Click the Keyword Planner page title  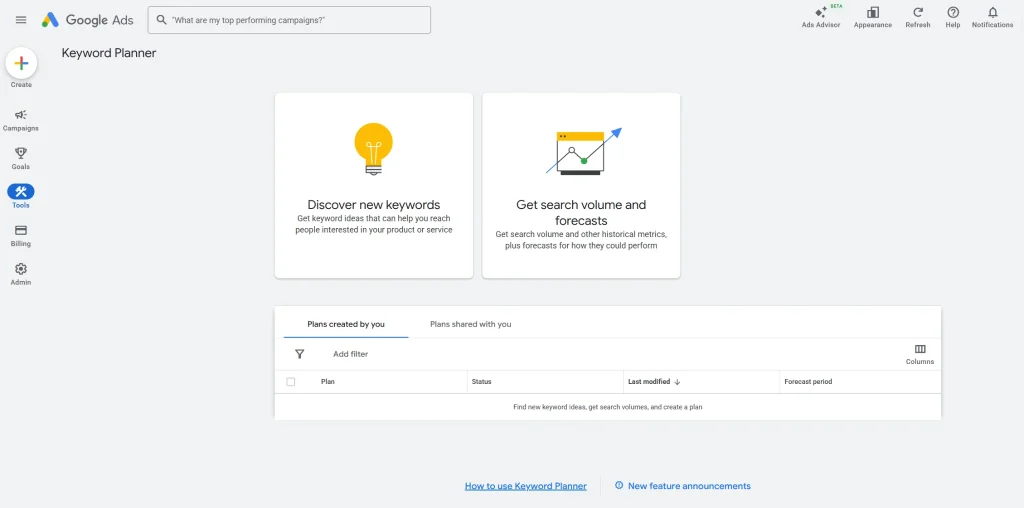[109, 53]
